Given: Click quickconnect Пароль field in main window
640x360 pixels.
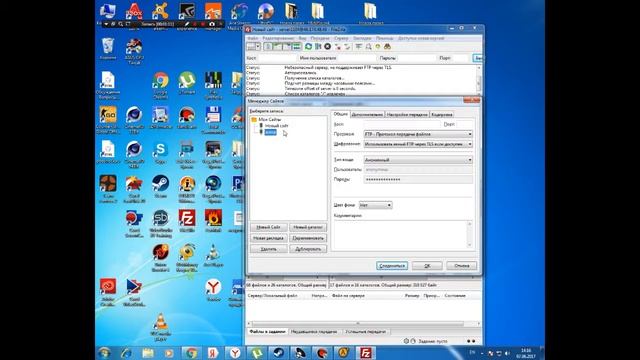Looking at the screenshot, I should pos(416,58).
